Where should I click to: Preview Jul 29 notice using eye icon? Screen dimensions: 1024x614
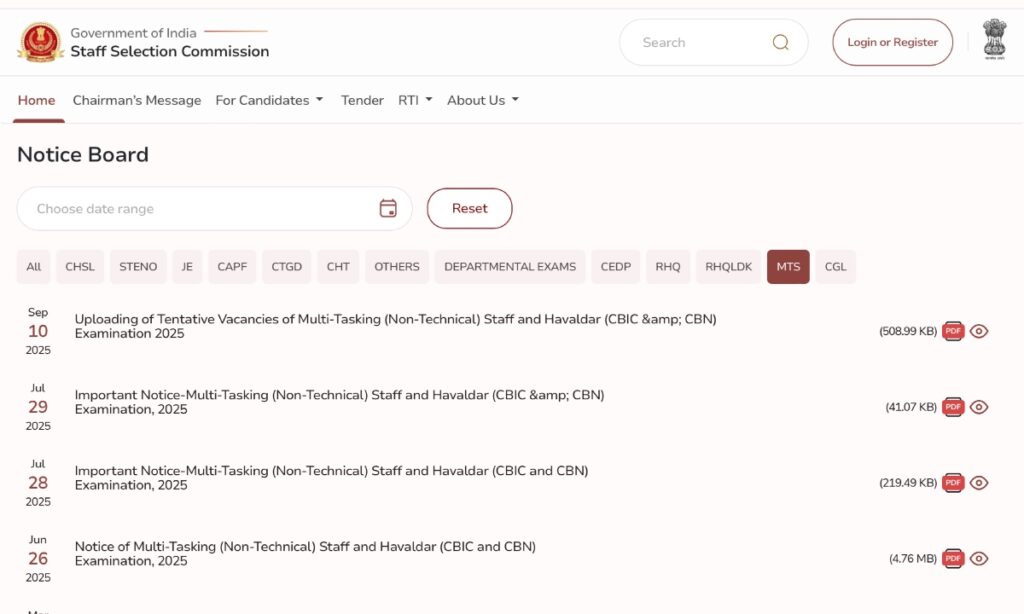click(x=979, y=407)
